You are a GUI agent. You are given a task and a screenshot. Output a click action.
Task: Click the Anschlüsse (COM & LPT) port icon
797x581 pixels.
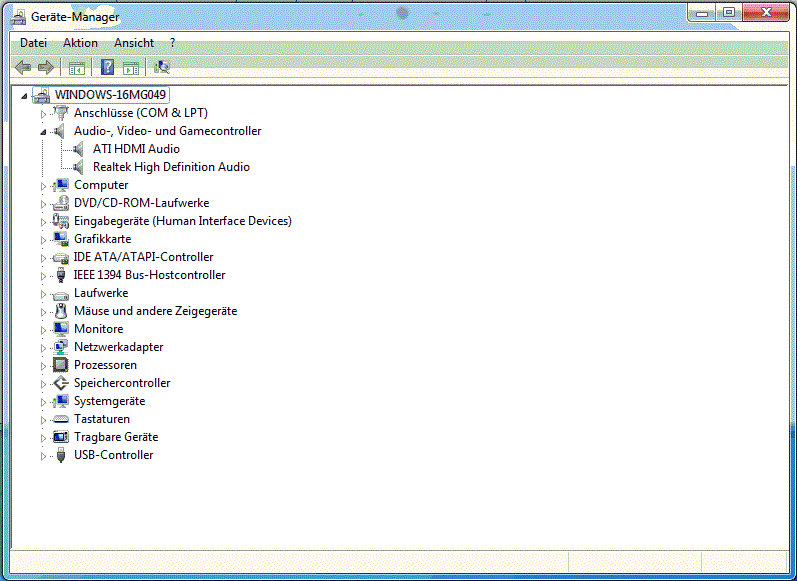61,113
